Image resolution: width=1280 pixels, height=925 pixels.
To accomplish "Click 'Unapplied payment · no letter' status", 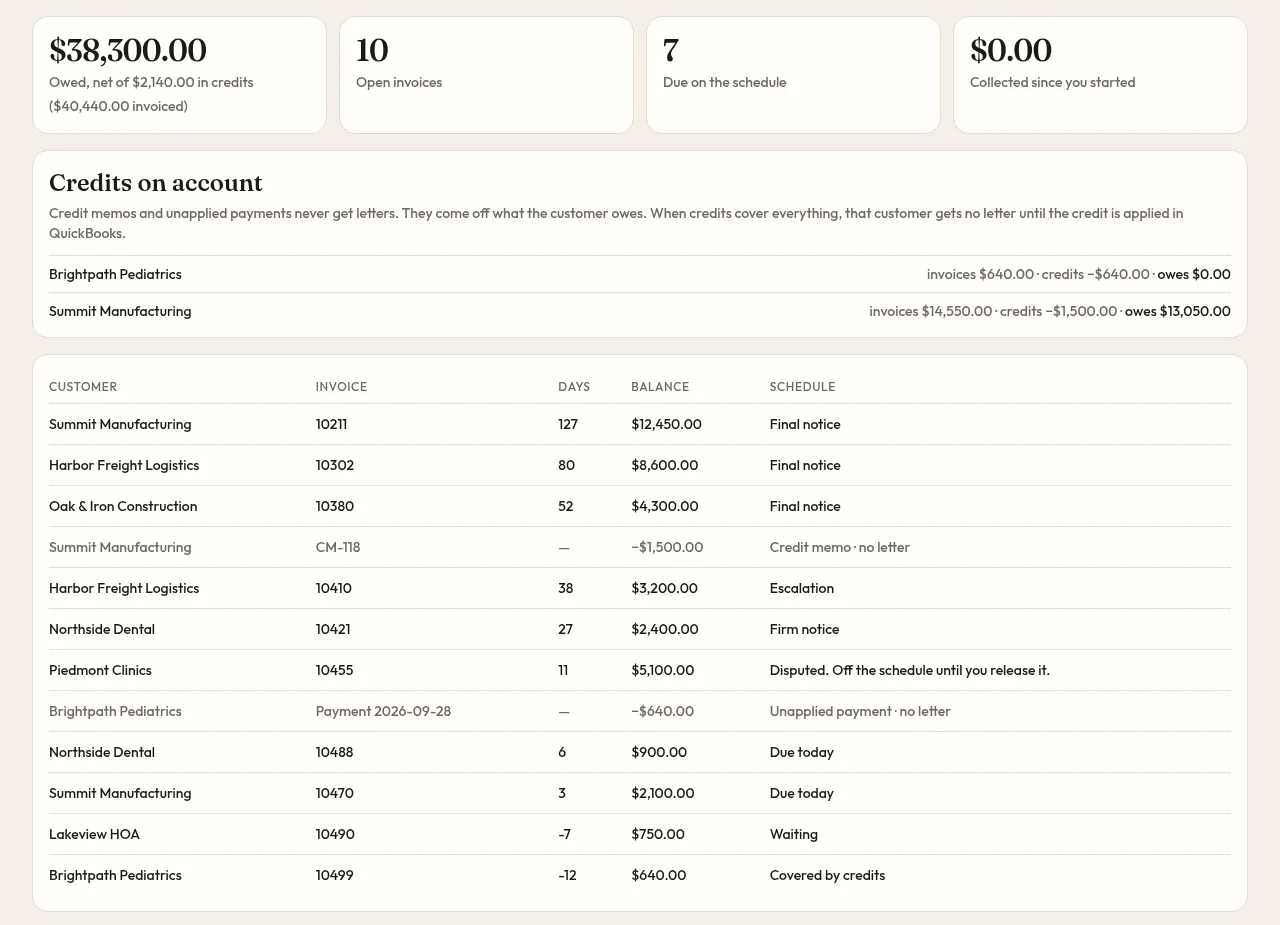I will 860,711.
